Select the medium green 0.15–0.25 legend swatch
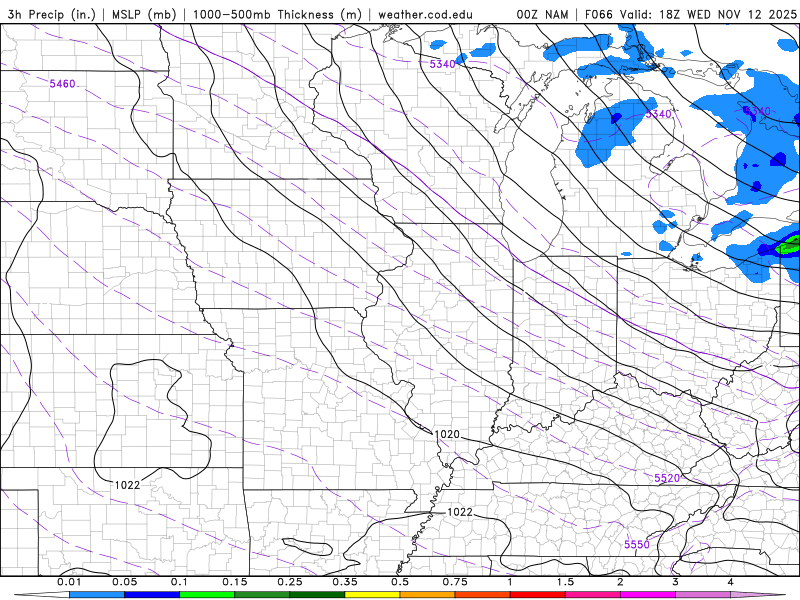The height and width of the screenshot is (600, 800). click(x=262, y=595)
